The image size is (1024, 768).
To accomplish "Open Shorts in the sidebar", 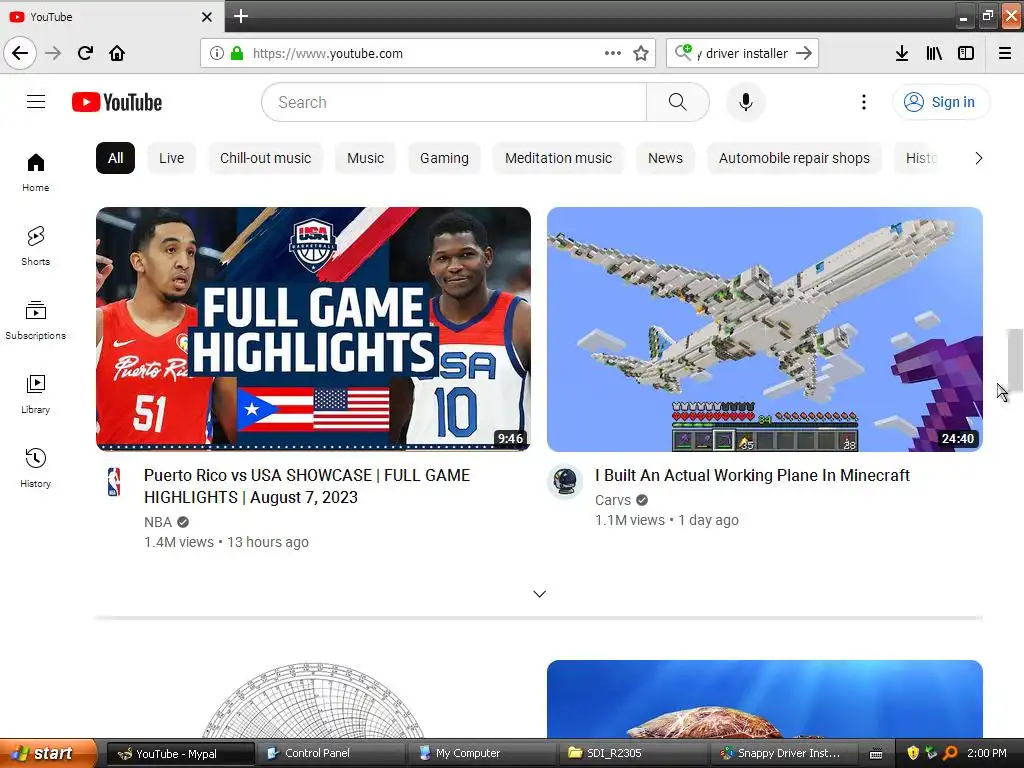I will point(35,246).
